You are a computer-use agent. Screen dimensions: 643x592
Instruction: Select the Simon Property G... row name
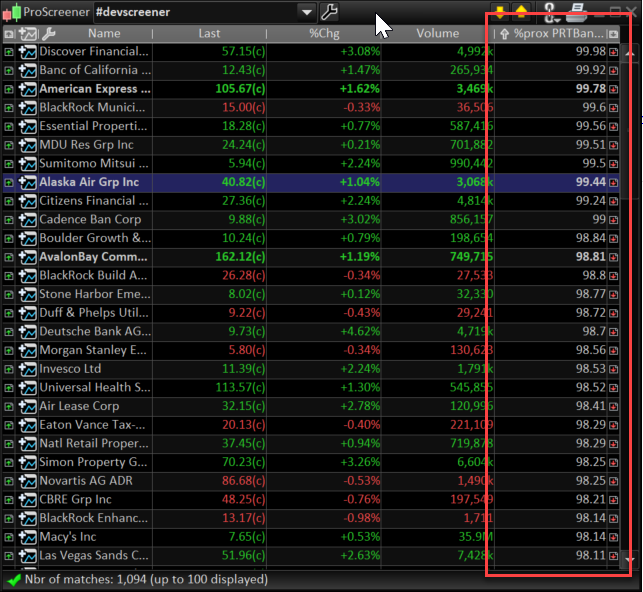pyautogui.click(x=93, y=462)
